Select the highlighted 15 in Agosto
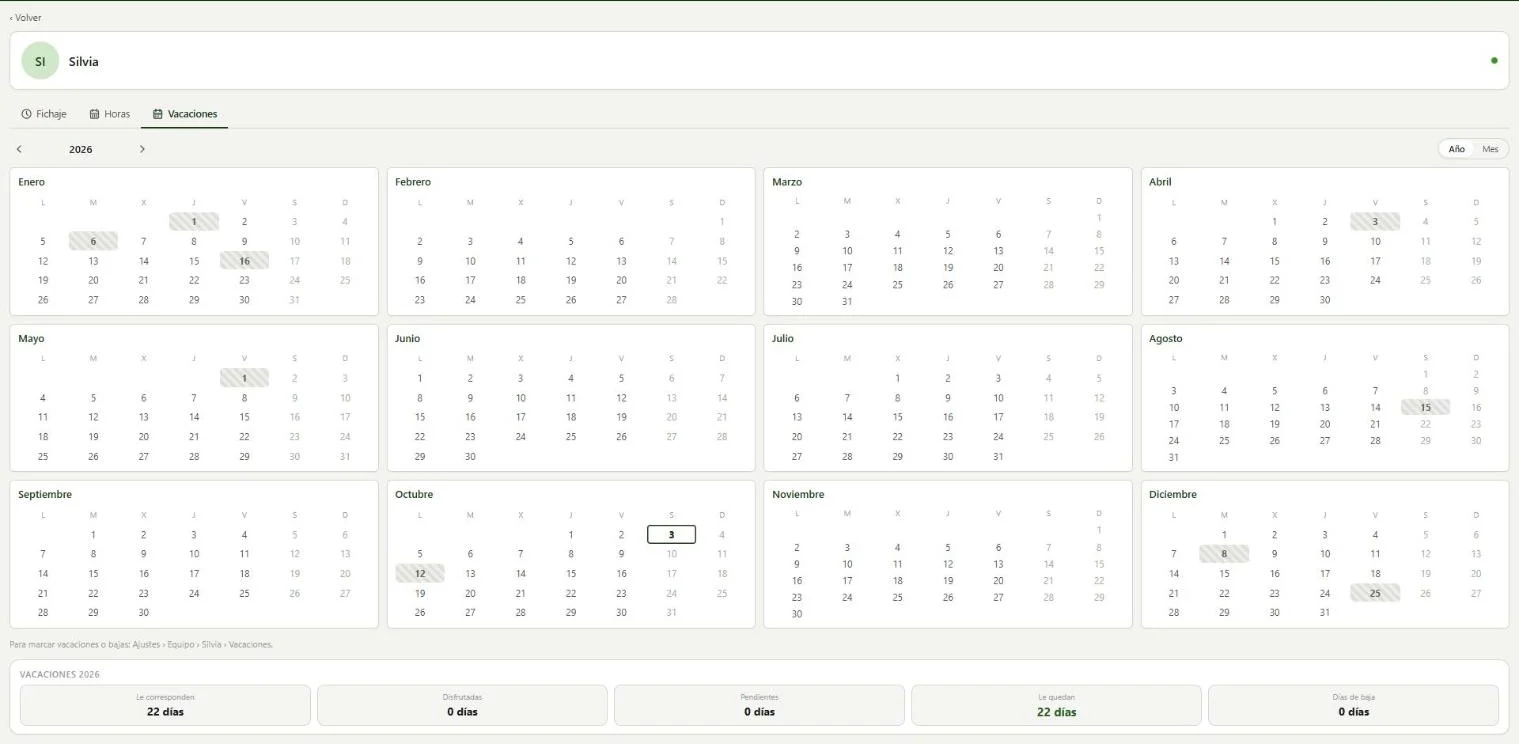 point(1425,407)
